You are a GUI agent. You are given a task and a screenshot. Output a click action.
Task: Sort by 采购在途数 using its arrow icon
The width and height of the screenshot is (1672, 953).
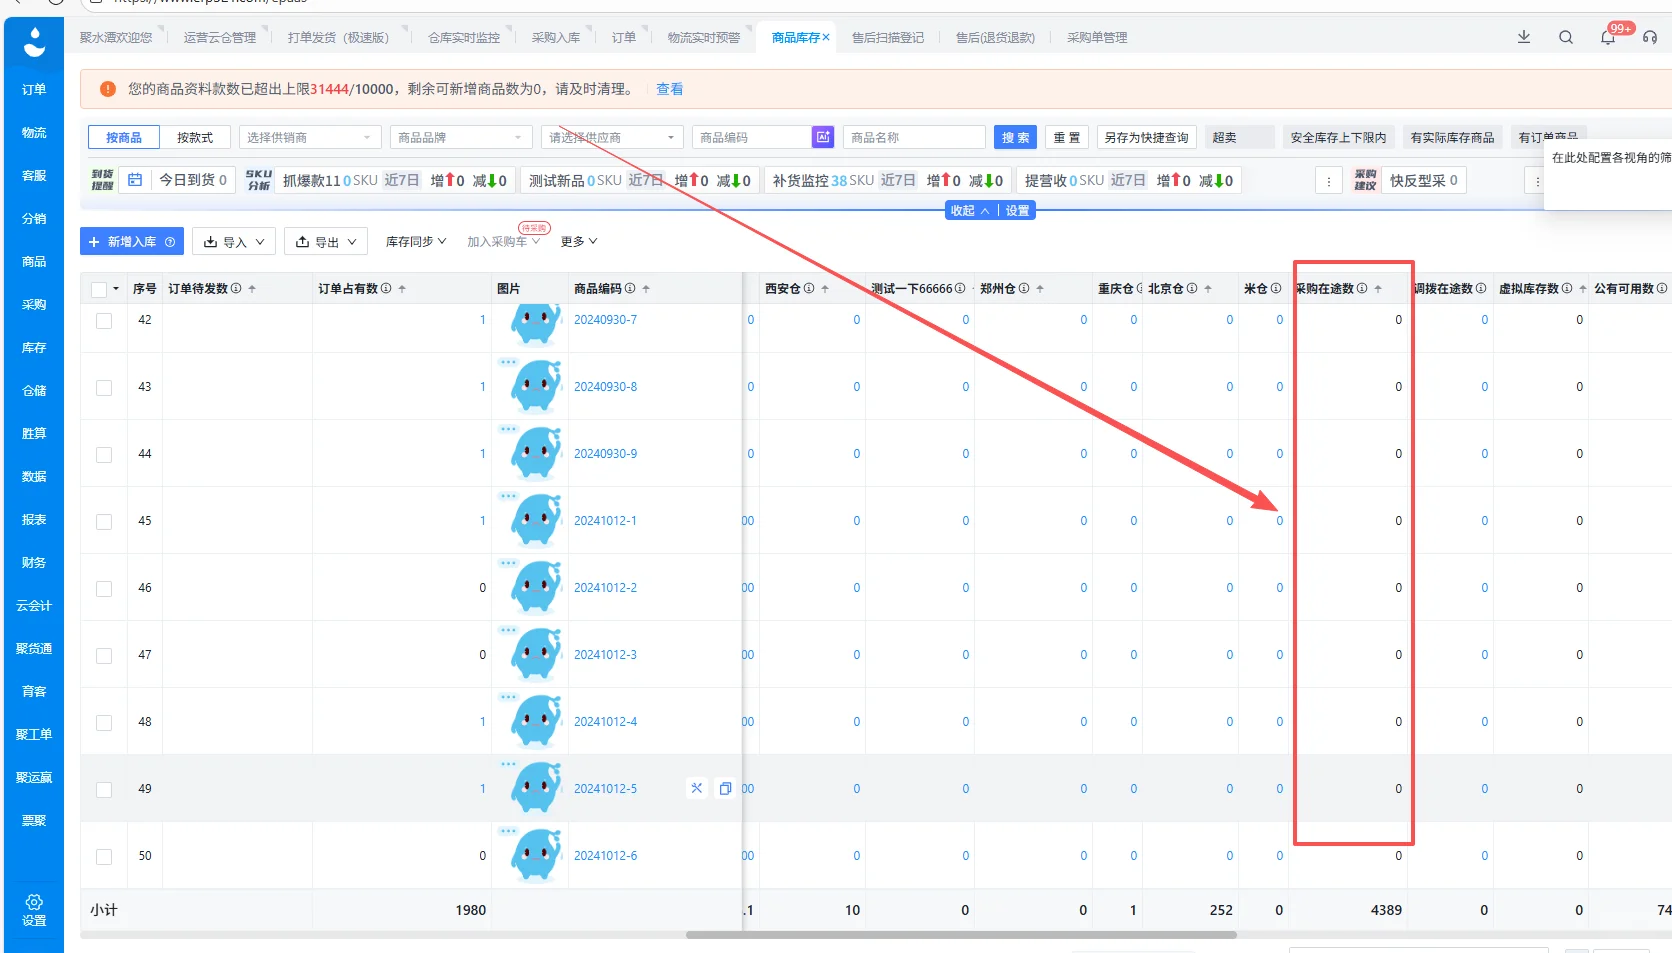click(1378, 289)
